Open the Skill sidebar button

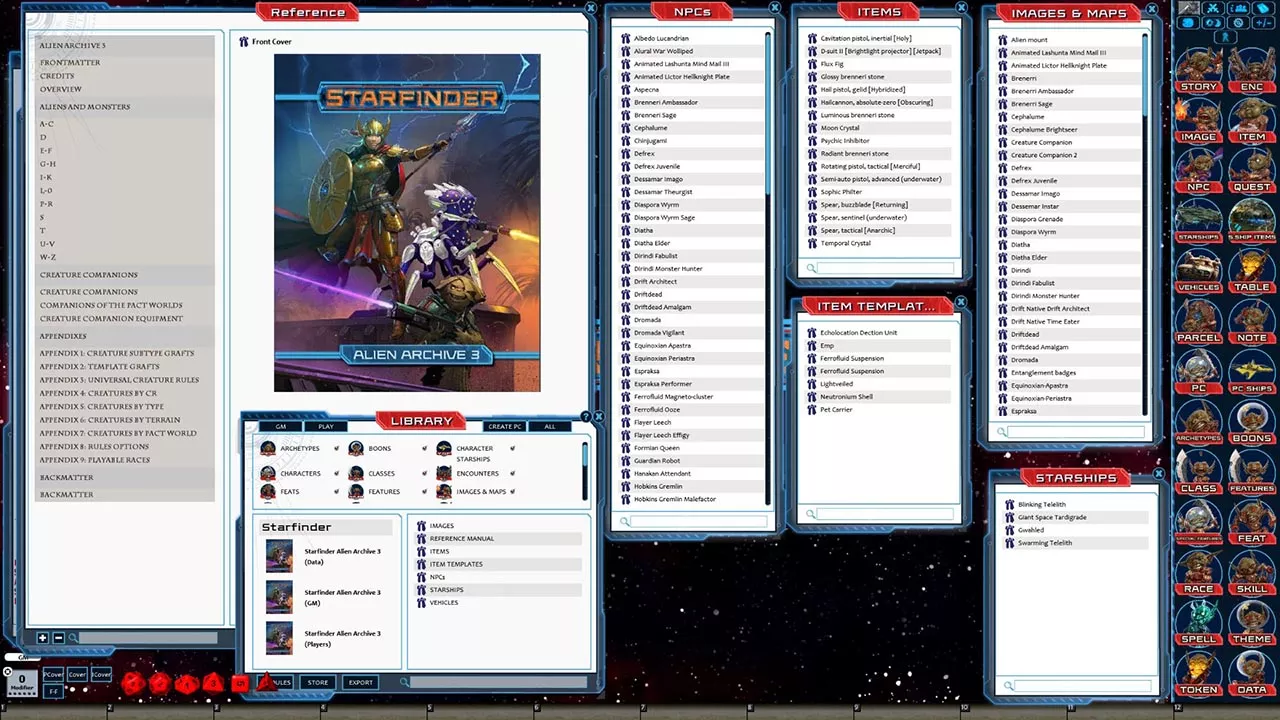coord(1251,572)
